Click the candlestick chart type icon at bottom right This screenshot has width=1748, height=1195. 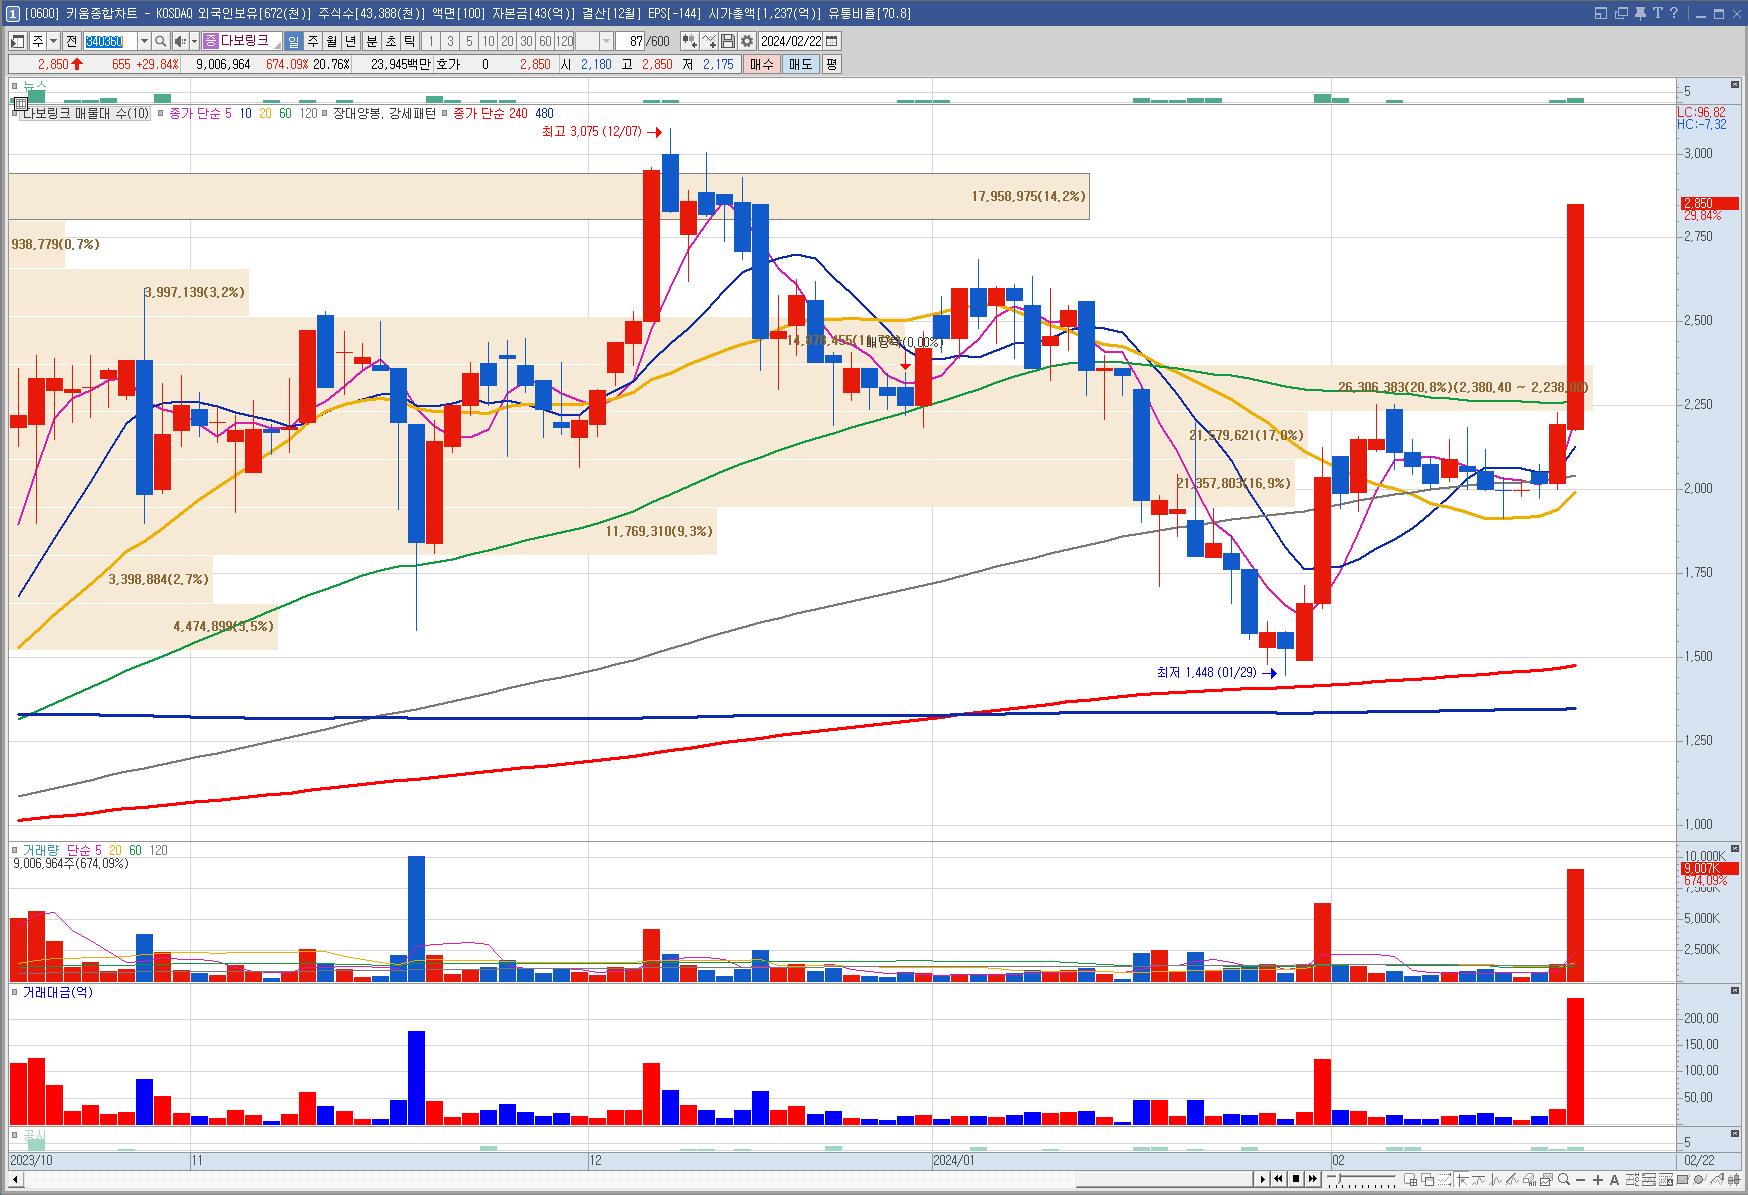click(x=1734, y=1180)
